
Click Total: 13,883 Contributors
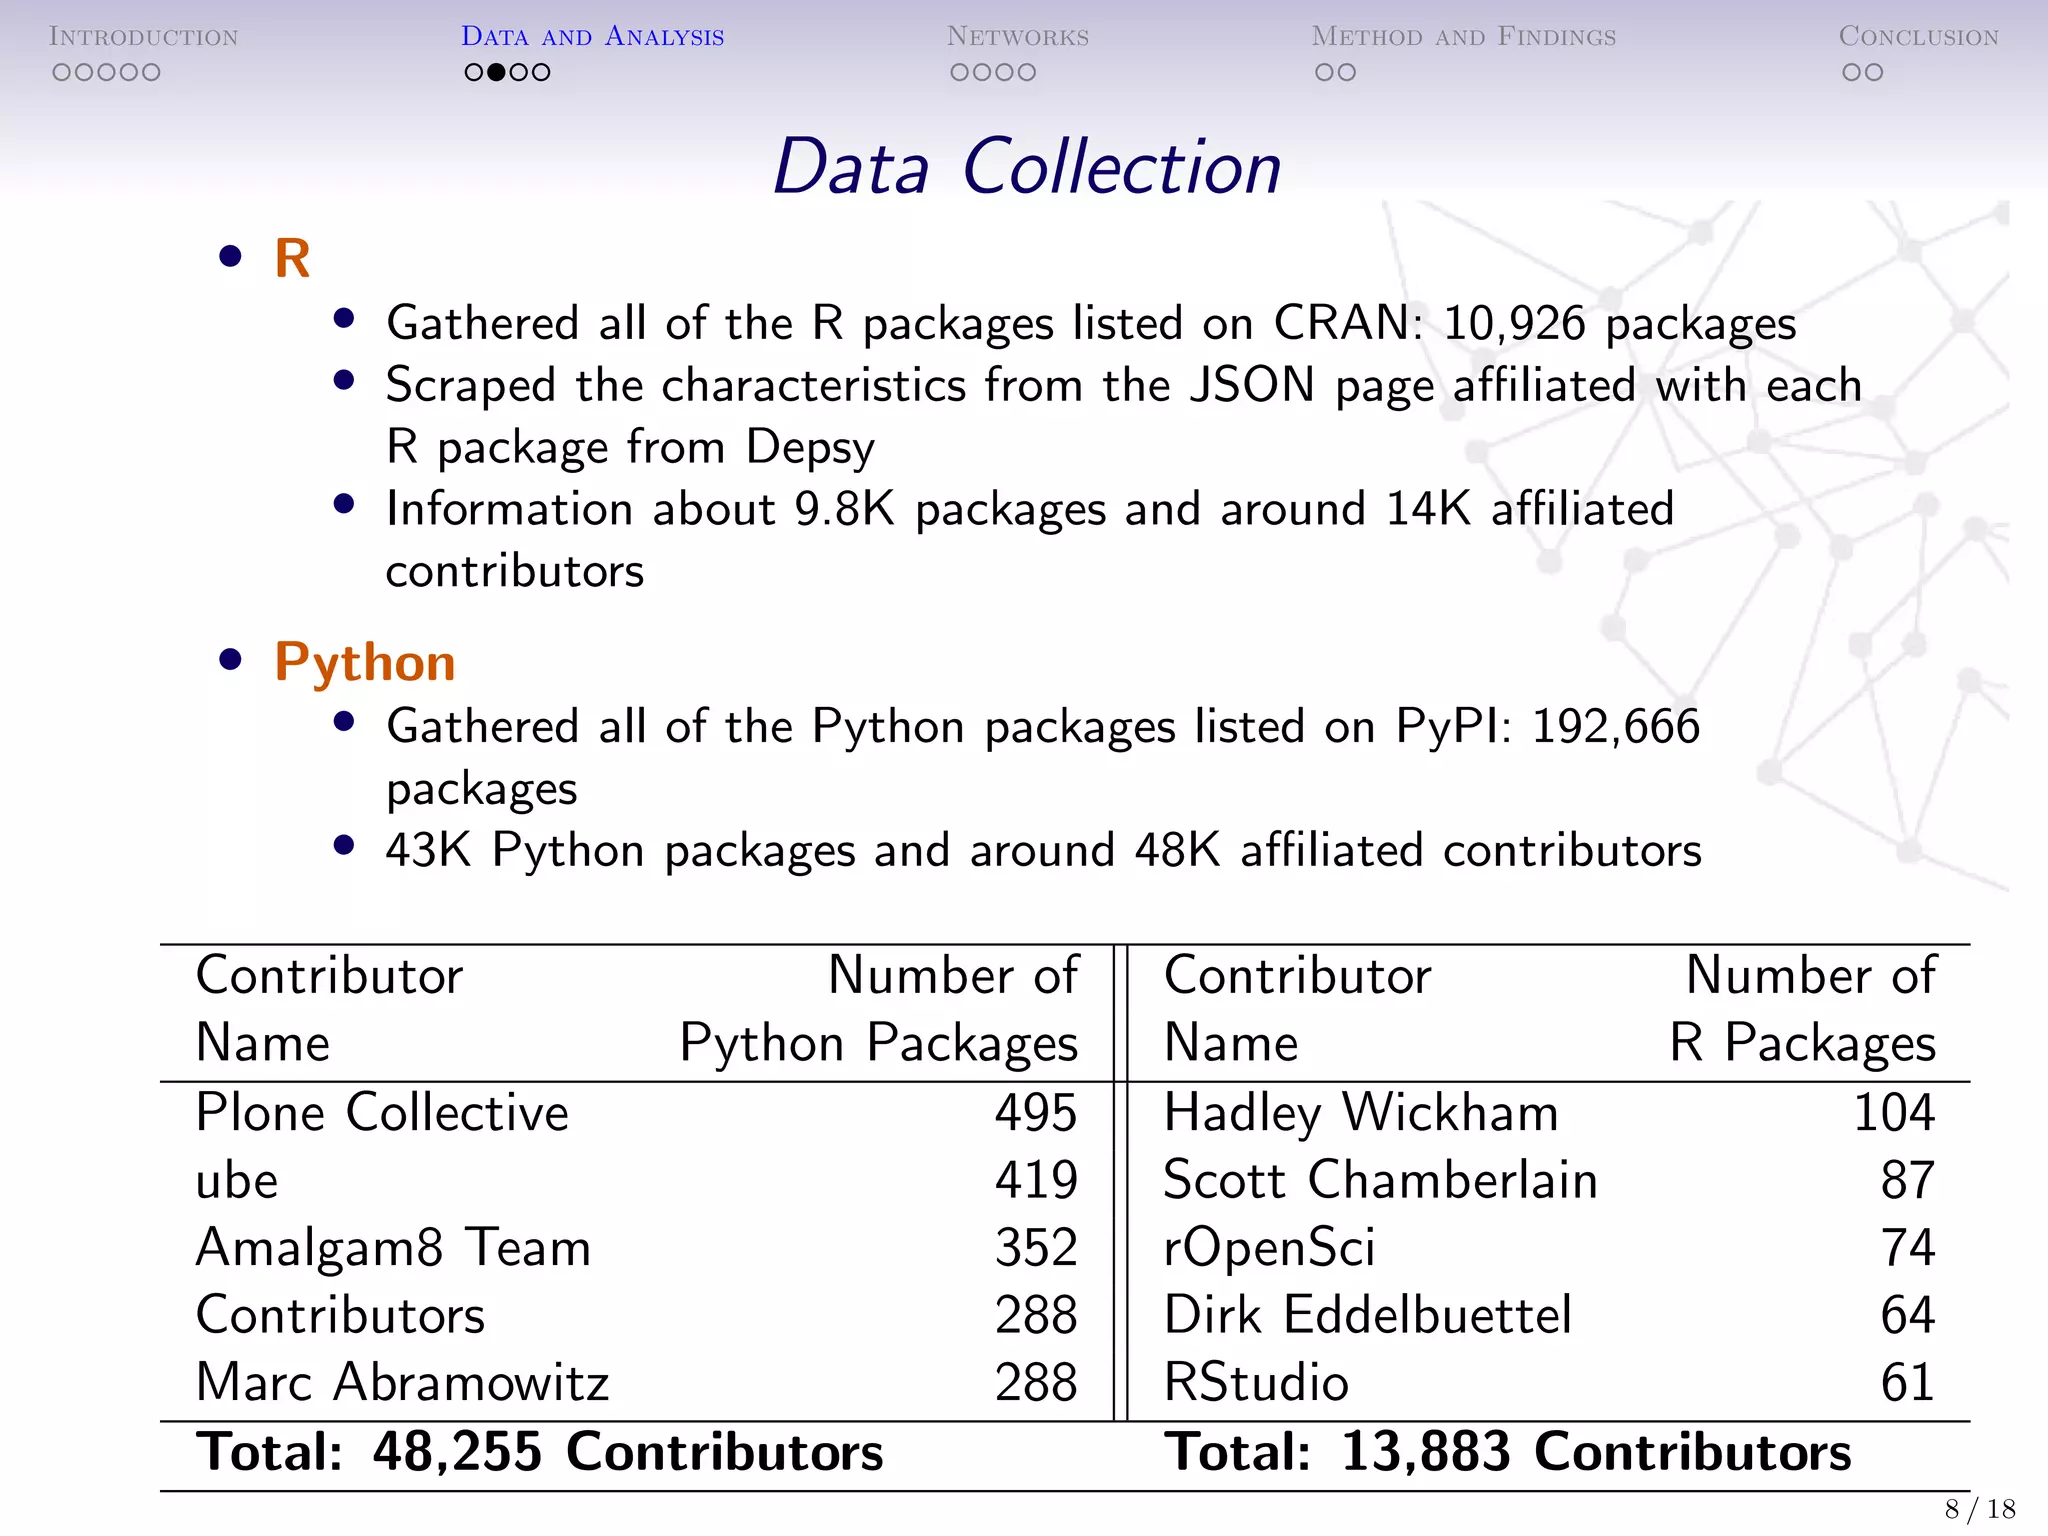1508,1453
